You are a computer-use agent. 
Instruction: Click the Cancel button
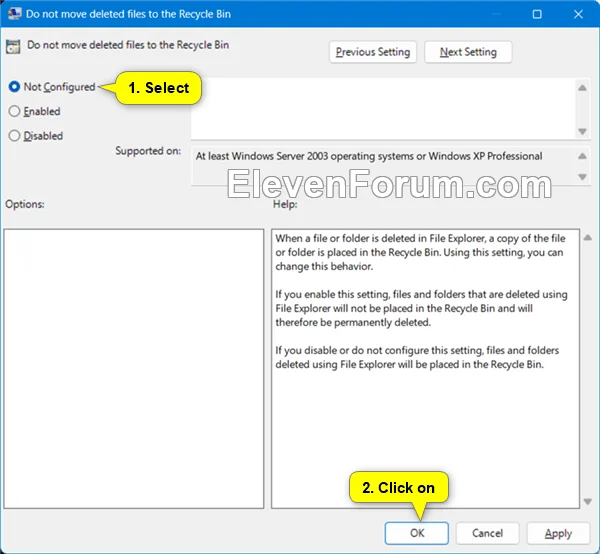tap(487, 533)
